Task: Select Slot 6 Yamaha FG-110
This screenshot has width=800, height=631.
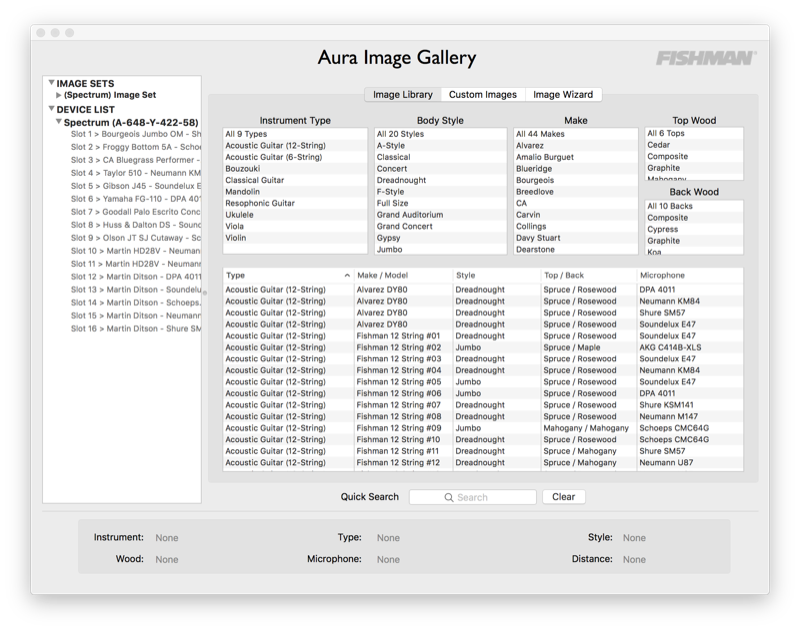Action: (136, 199)
